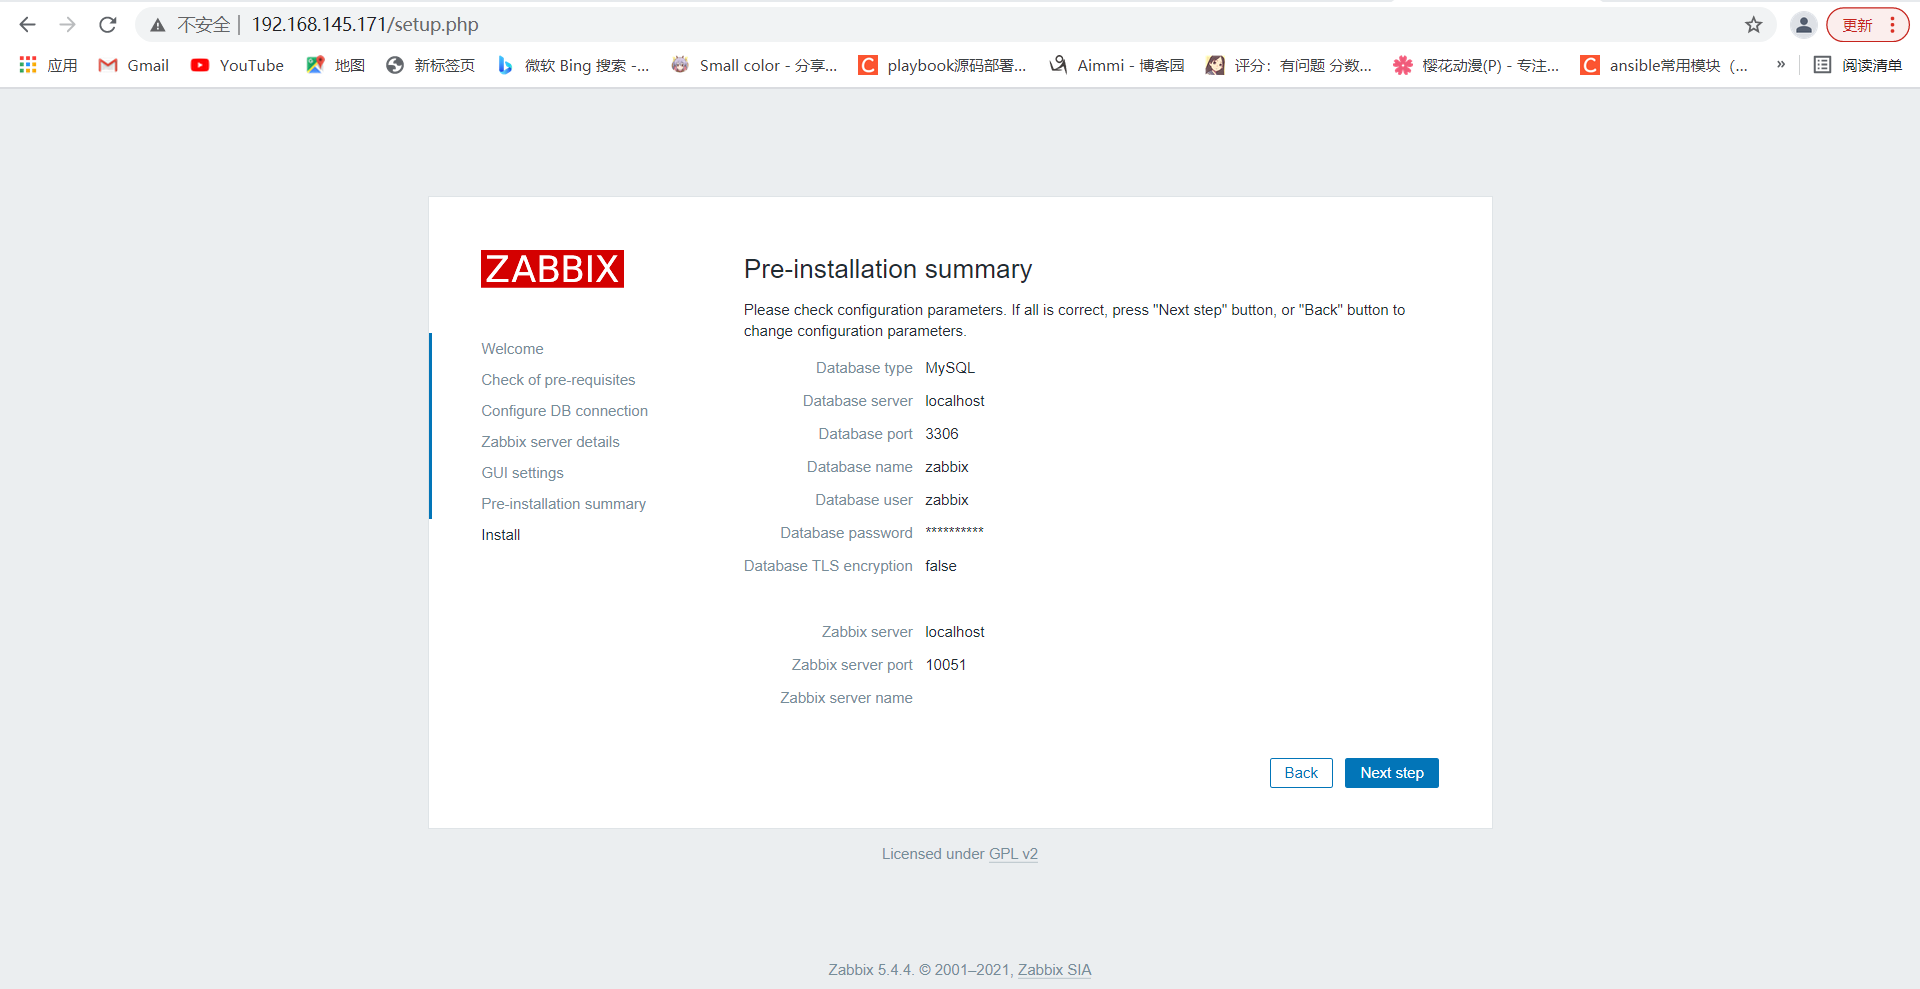Click the Database TLS encryption value false
Viewport: 1920px width, 989px height.
pos(941,566)
